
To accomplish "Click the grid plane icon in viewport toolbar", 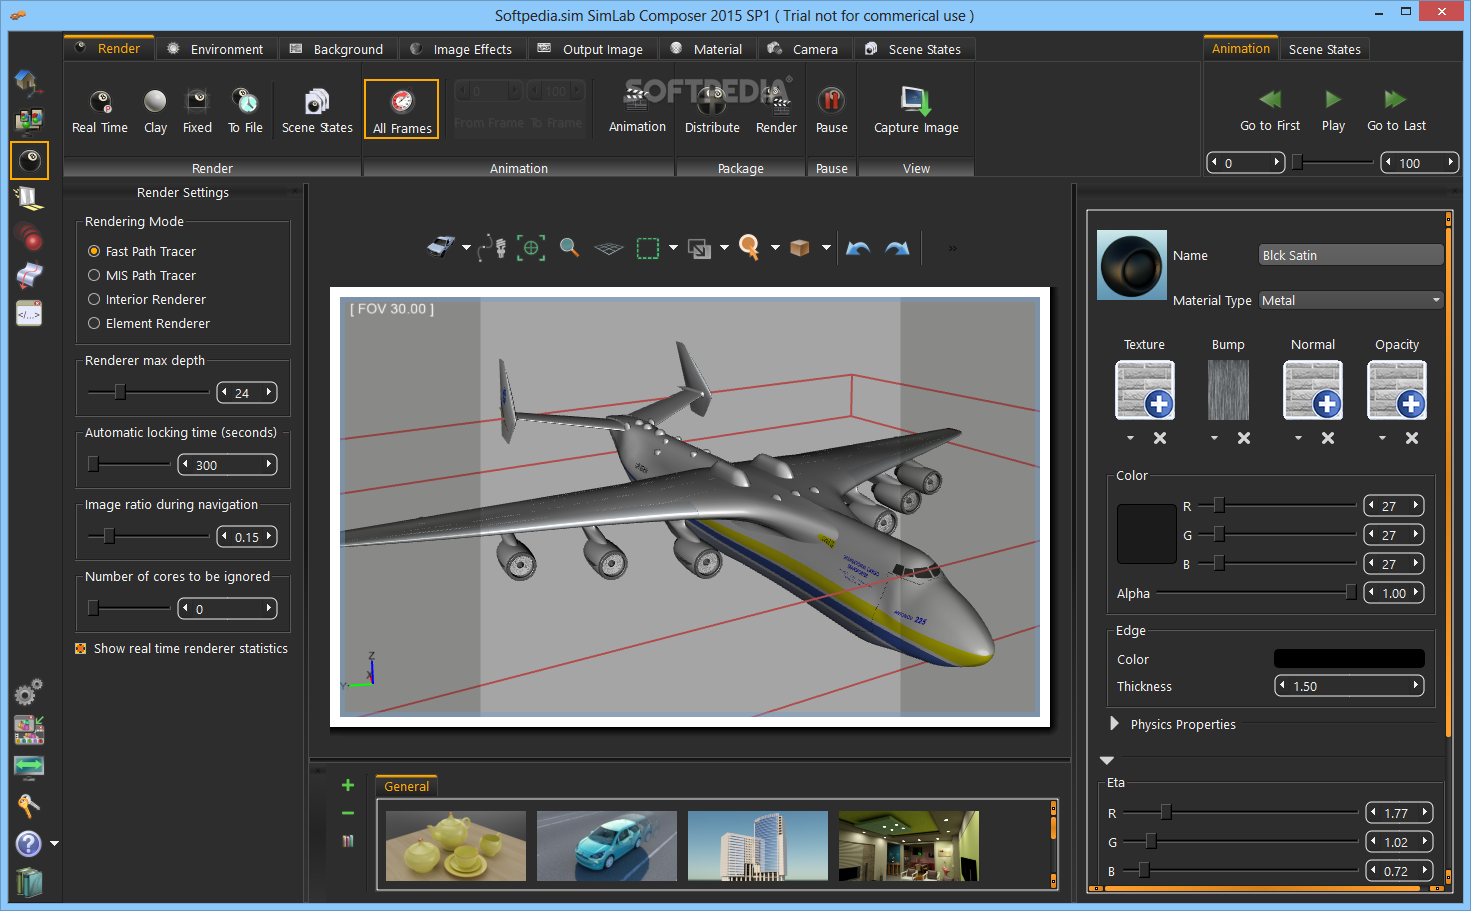I will pyautogui.click(x=608, y=248).
